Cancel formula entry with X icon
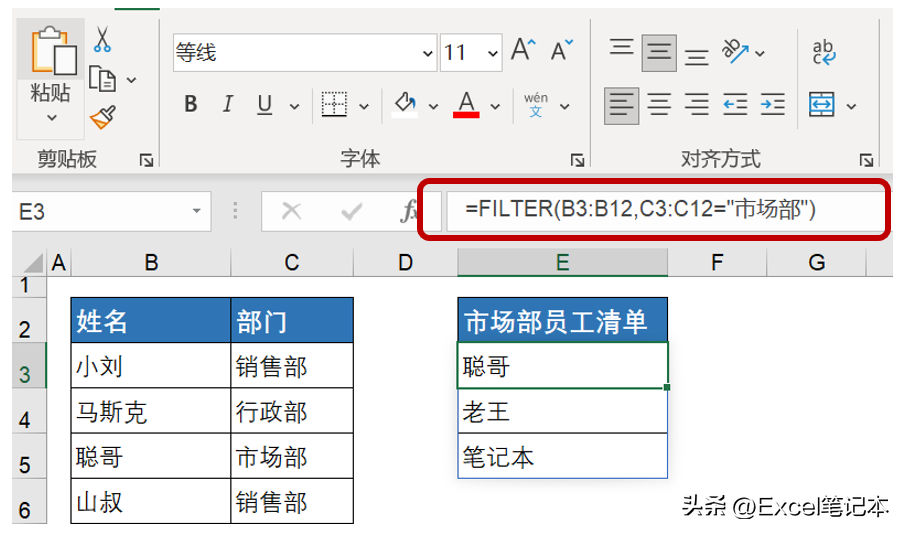 click(x=291, y=211)
